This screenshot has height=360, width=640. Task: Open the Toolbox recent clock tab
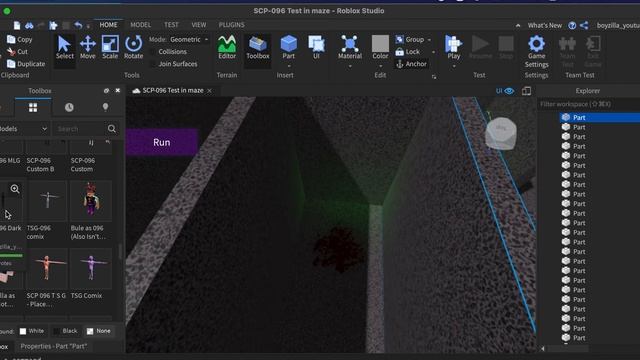coord(69,107)
